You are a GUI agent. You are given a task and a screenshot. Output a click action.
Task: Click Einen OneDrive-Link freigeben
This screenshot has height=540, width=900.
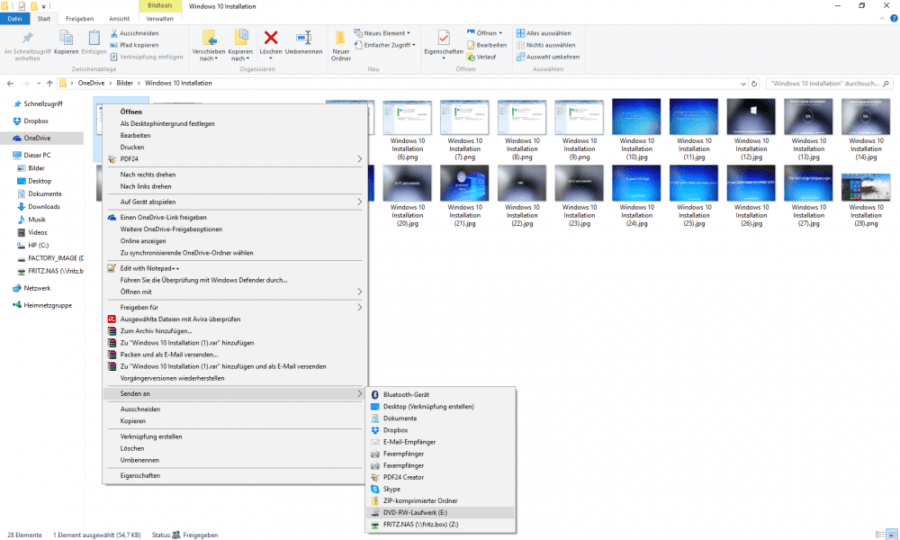pos(234,217)
